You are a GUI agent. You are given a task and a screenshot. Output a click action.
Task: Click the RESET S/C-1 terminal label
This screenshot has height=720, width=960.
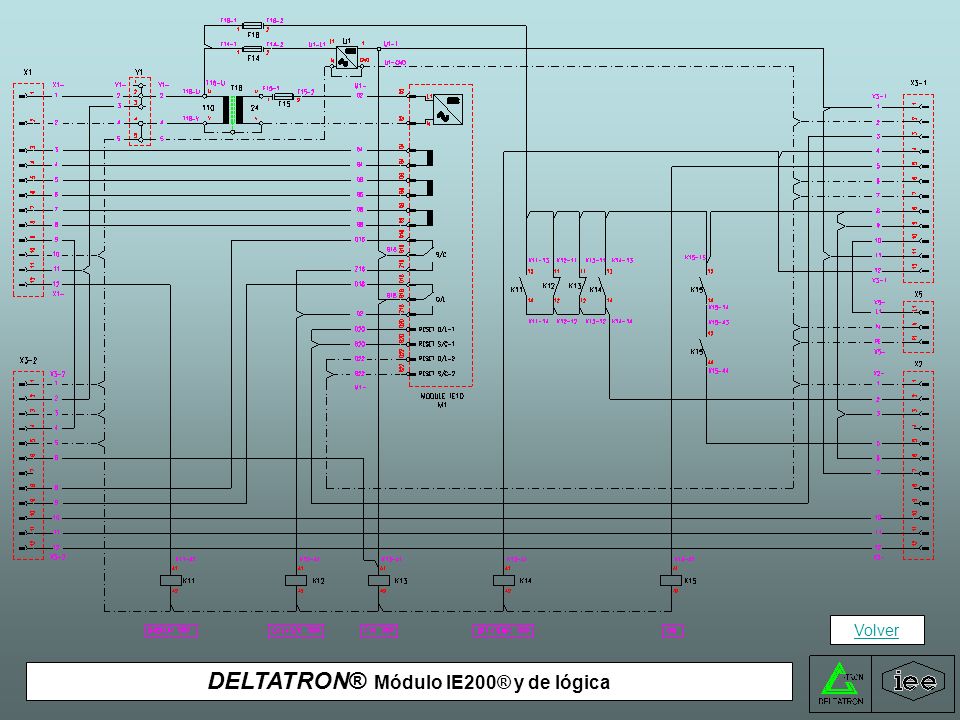click(x=437, y=344)
